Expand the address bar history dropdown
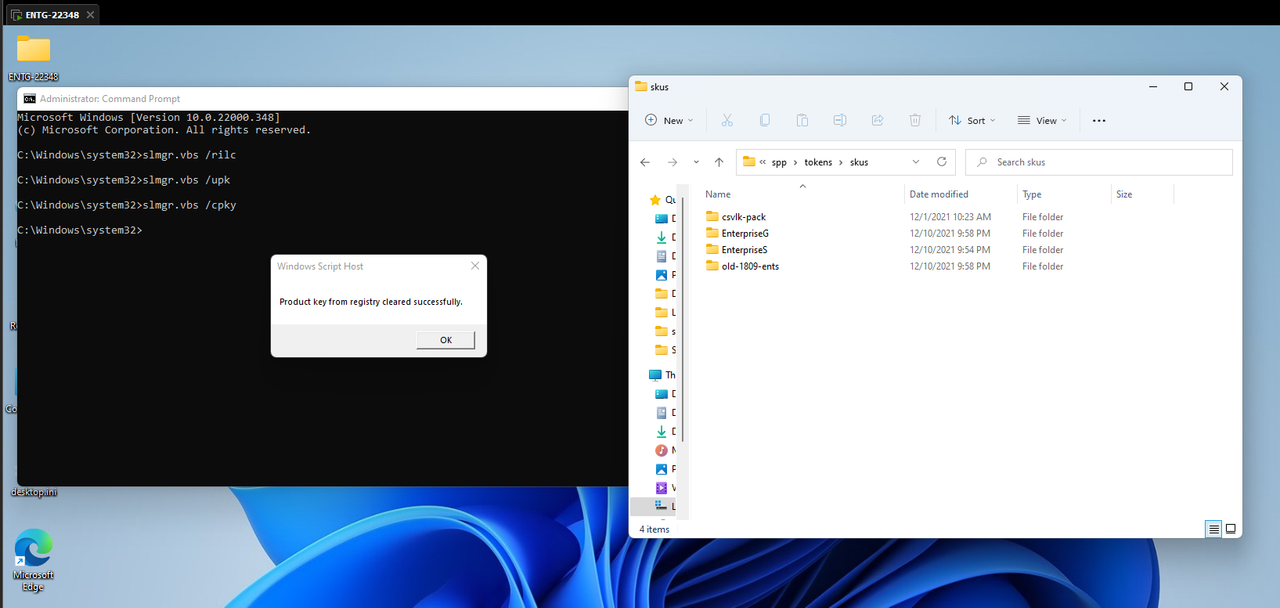 click(x=916, y=162)
